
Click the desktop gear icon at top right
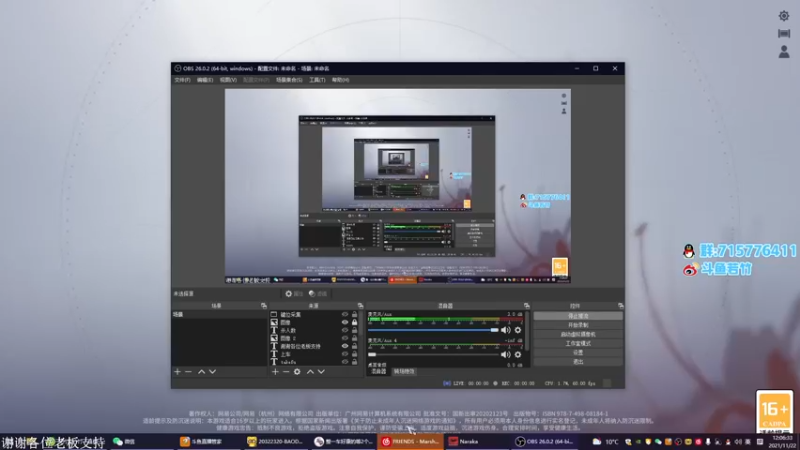(784, 16)
